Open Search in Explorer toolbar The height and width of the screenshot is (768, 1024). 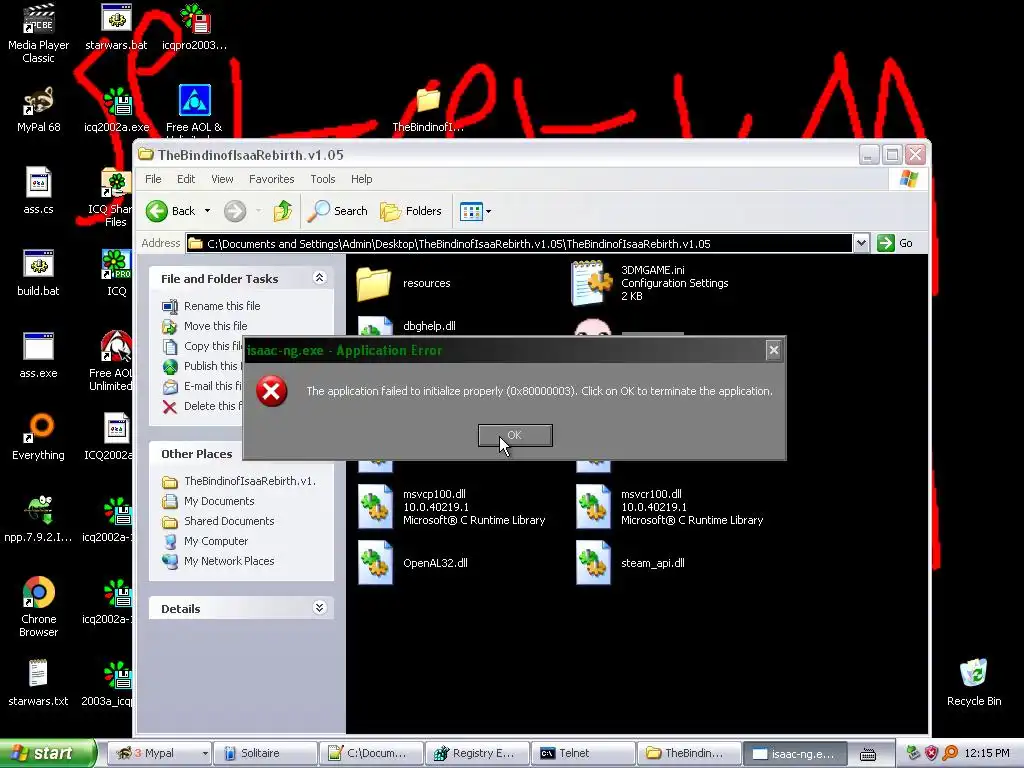click(x=338, y=211)
